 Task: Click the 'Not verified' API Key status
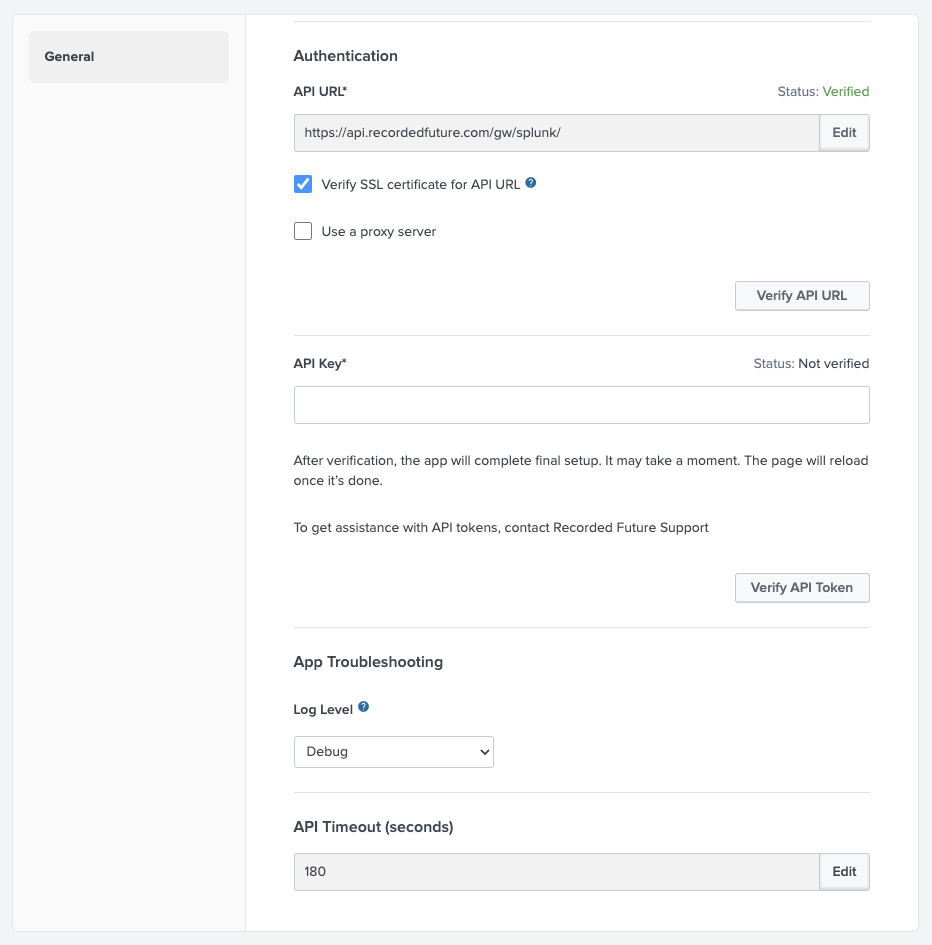click(x=833, y=364)
